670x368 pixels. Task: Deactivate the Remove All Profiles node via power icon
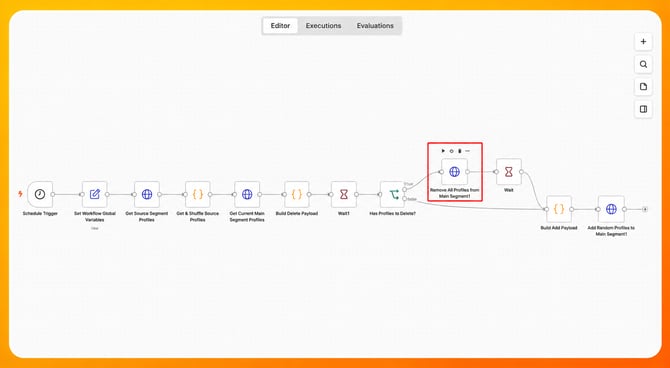coord(451,151)
